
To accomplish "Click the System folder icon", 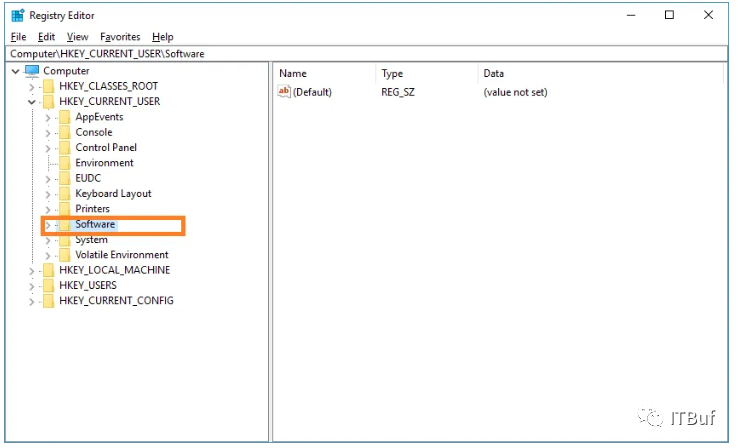I will pos(64,240).
